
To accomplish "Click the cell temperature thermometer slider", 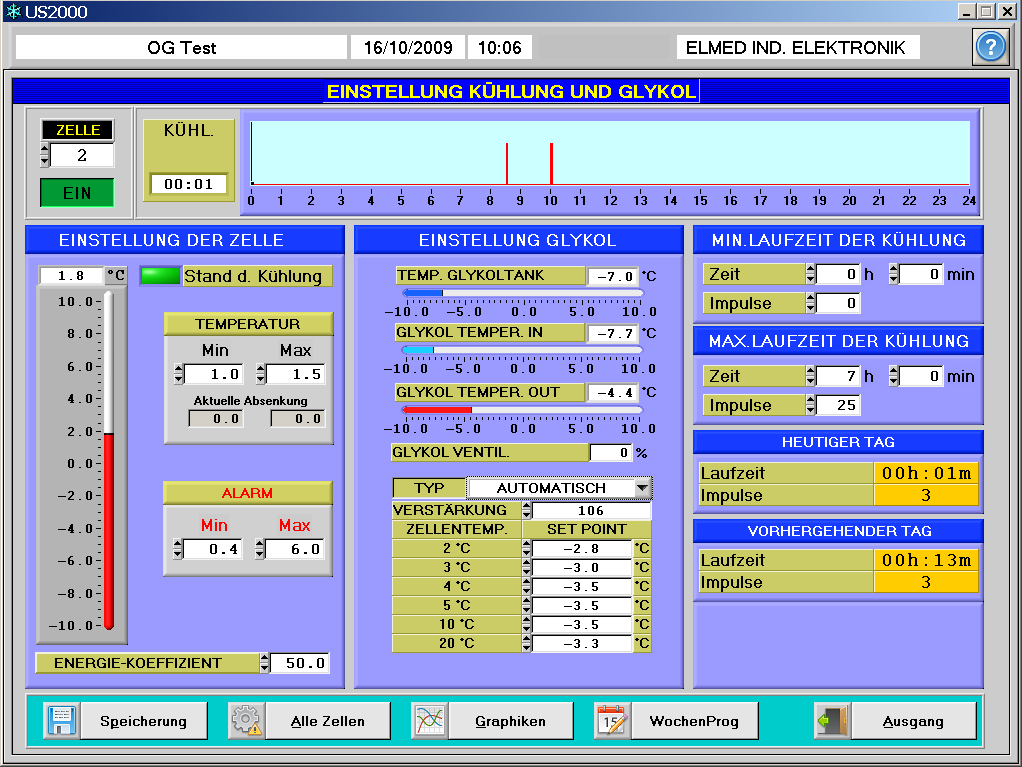I will click(x=108, y=462).
